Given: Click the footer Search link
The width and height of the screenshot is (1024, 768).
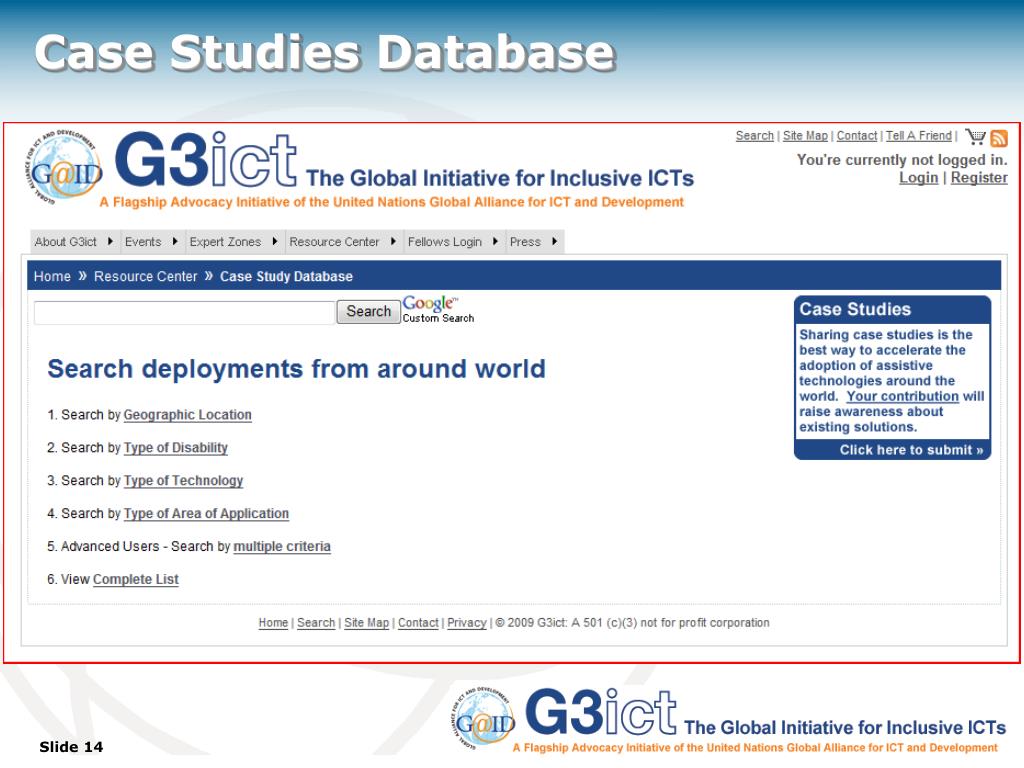Looking at the screenshot, I should [x=316, y=623].
